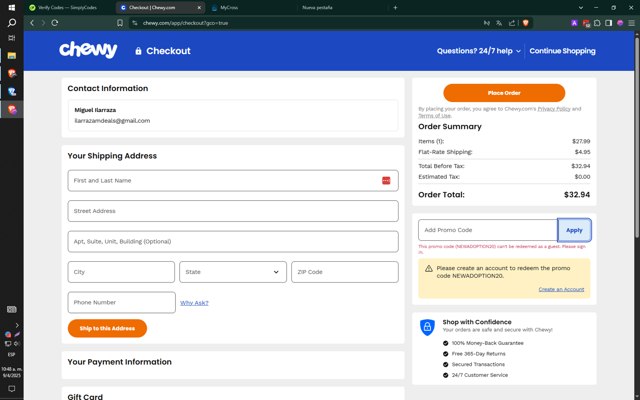Image resolution: width=640 pixels, height=400 pixels.
Task: Click into the Street Address field
Action: [233, 211]
